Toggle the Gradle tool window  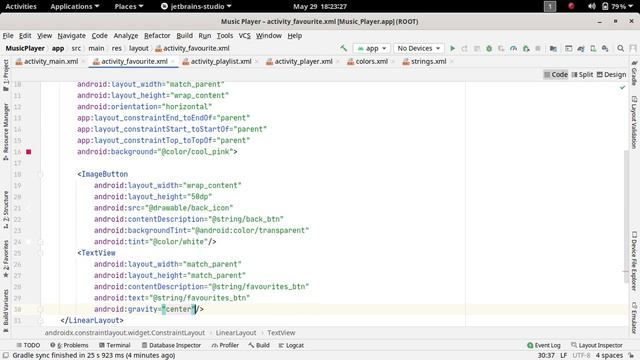pos(634,73)
